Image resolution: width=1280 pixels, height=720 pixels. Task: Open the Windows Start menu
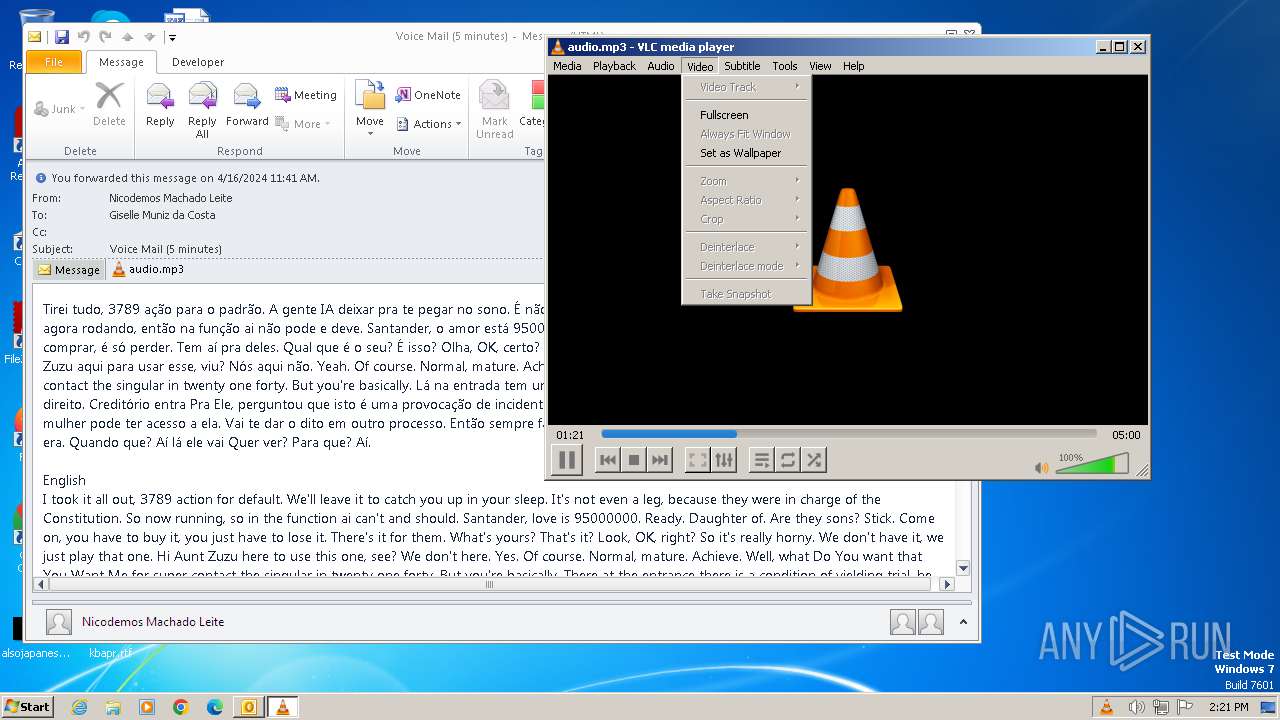tap(28, 706)
